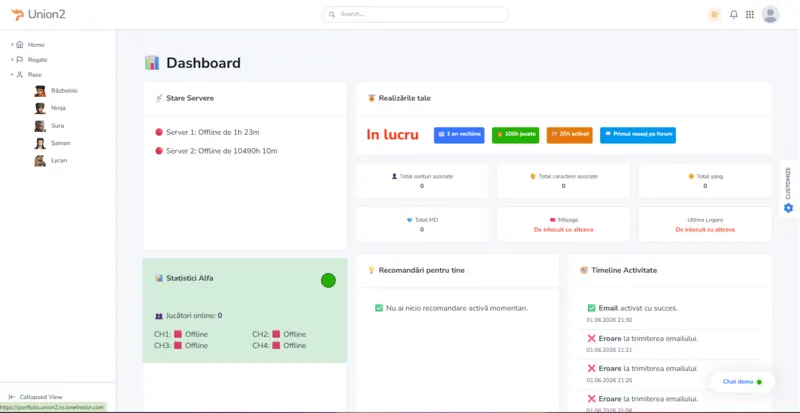
Task: Open the Șaman race page
Action: [x=61, y=143]
